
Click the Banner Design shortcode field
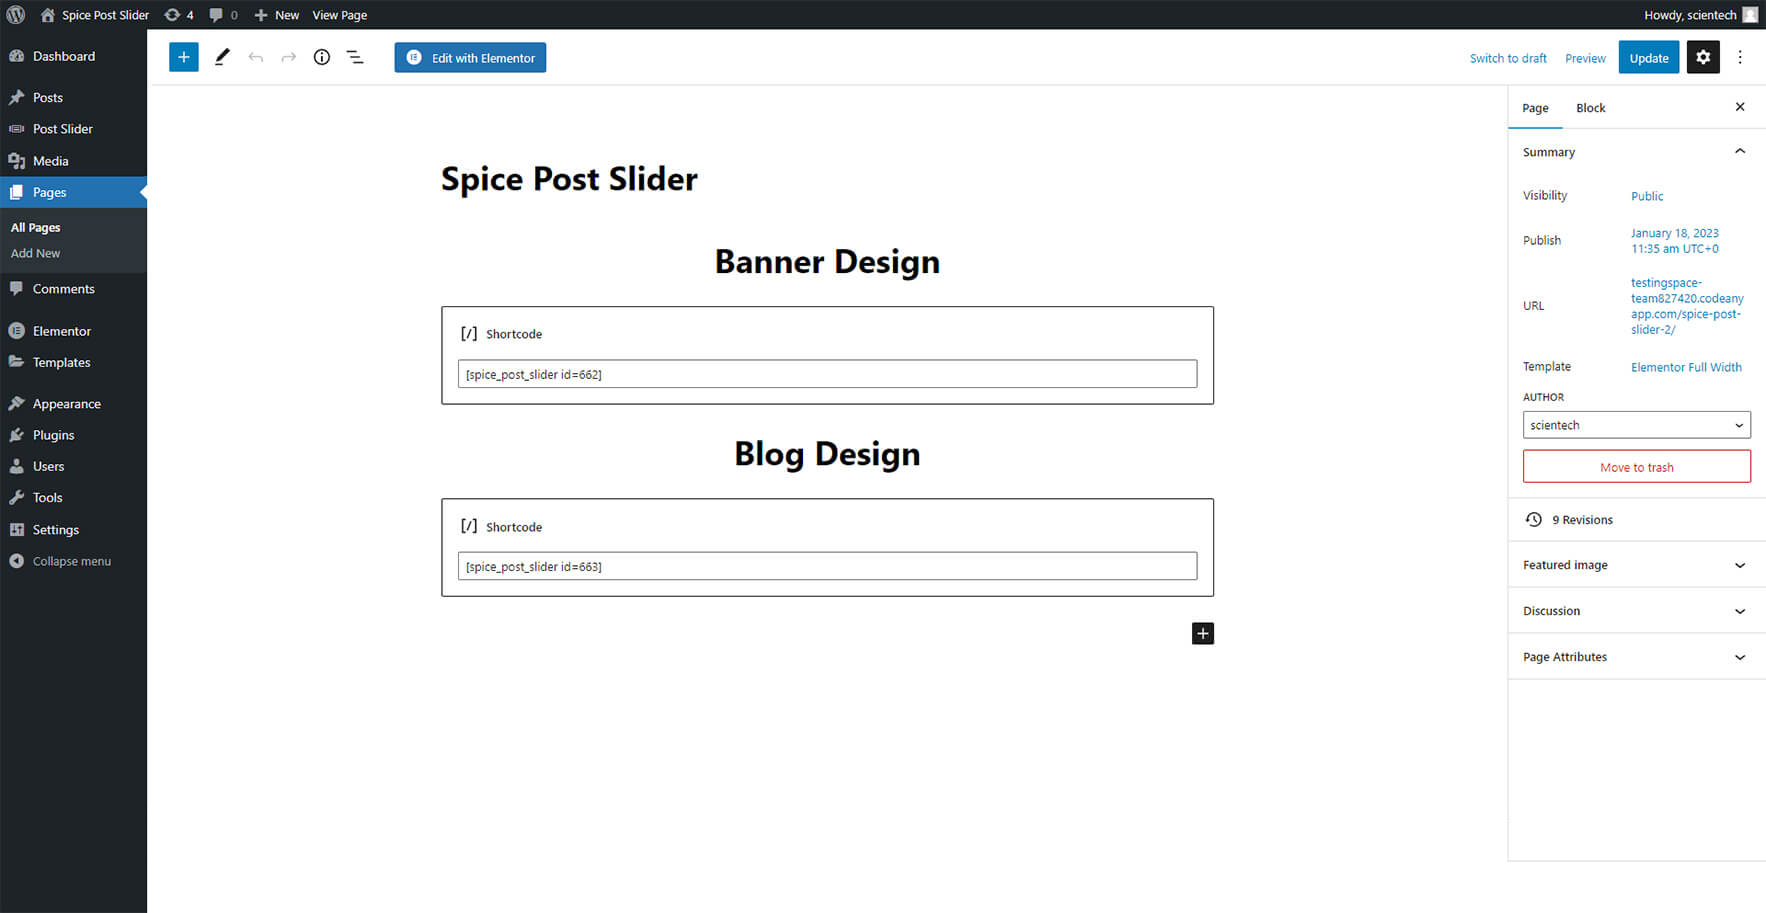[827, 374]
